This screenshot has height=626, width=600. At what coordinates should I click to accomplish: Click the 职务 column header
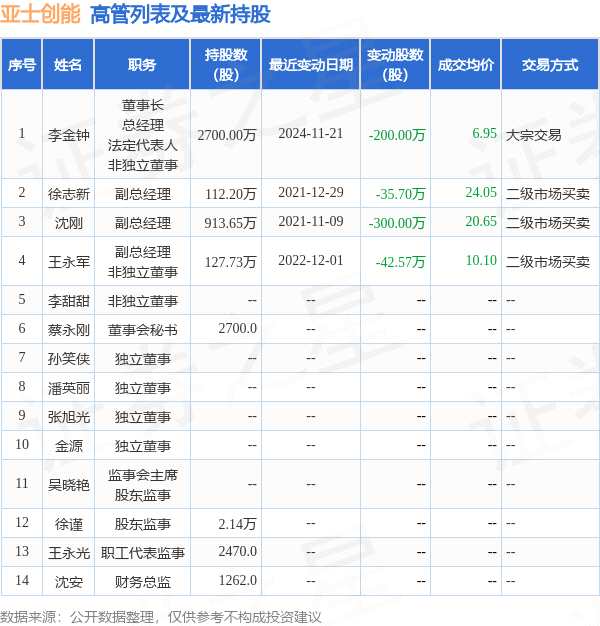[142, 64]
